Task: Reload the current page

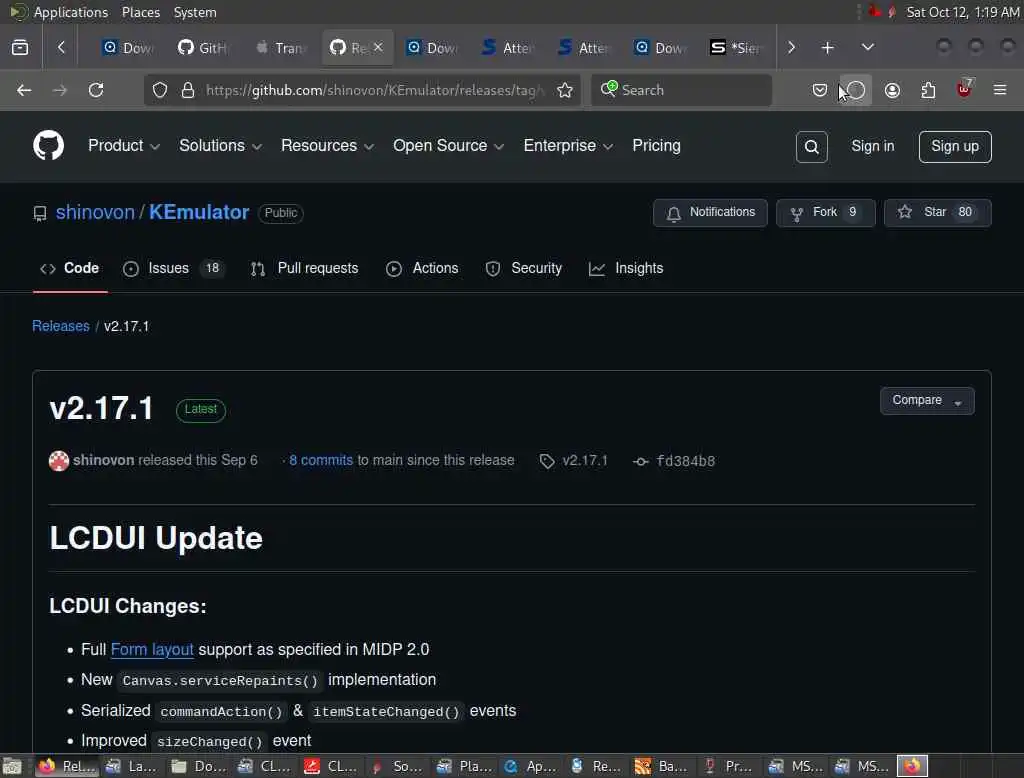Action: pyautogui.click(x=96, y=90)
